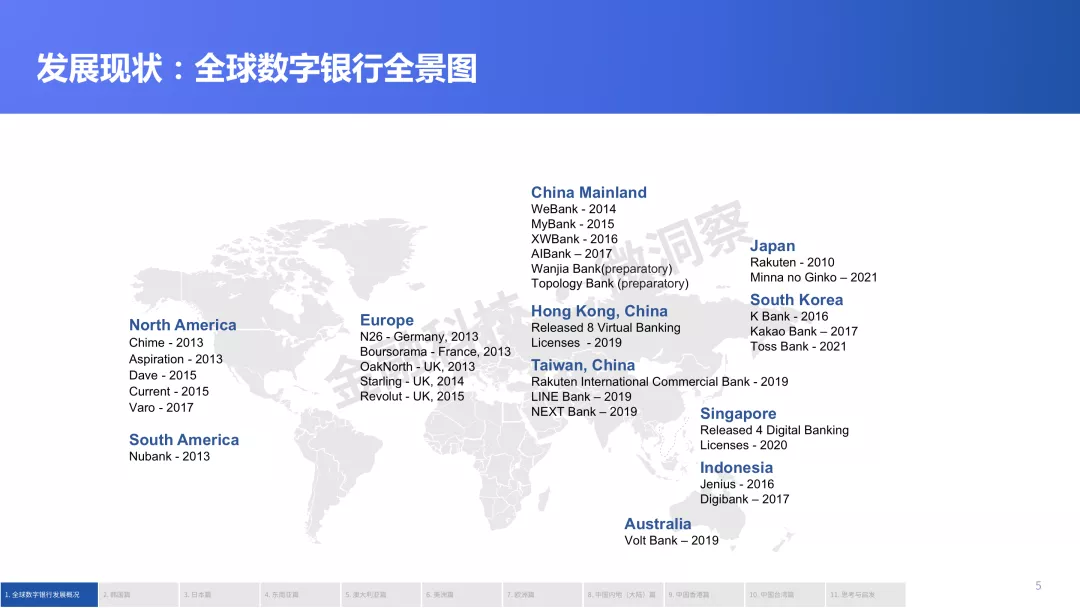This screenshot has width=1080, height=608.
Task: Select the Varo - 2017 line
Action: [x=161, y=408]
